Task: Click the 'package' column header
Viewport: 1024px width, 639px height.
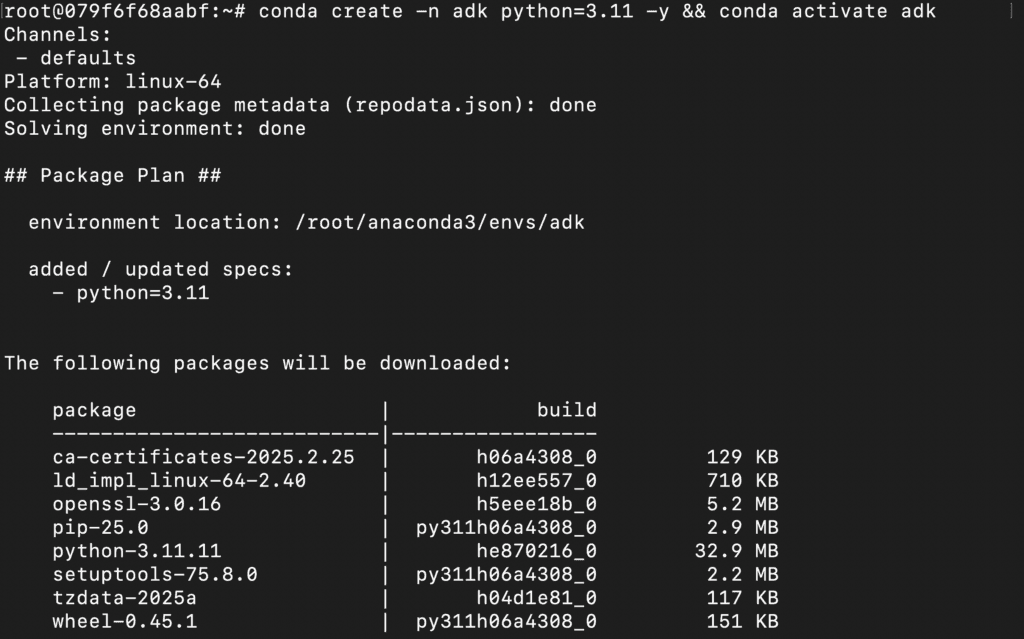Action: tap(94, 411)
